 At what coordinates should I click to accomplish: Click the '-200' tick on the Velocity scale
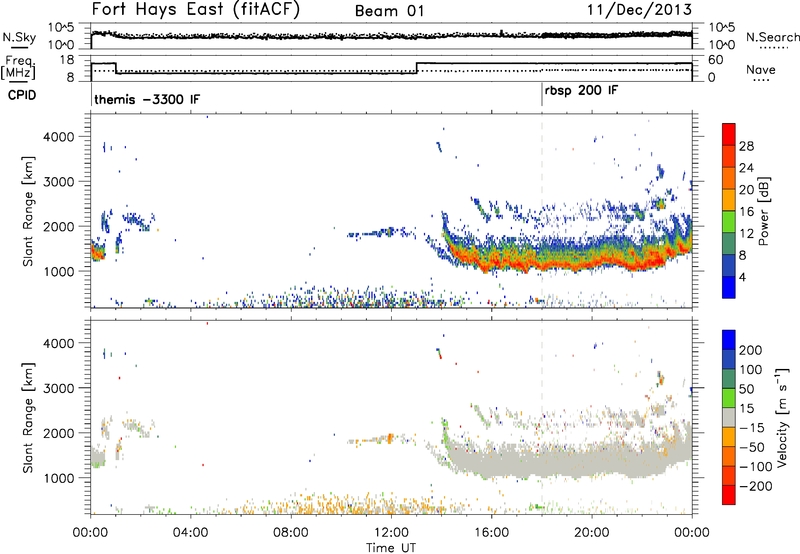[x=755, y=486]
